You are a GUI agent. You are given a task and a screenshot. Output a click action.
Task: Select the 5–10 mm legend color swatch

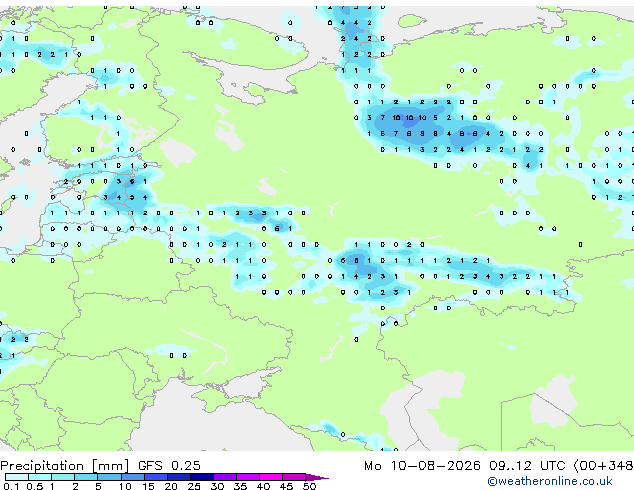(110, 477)
